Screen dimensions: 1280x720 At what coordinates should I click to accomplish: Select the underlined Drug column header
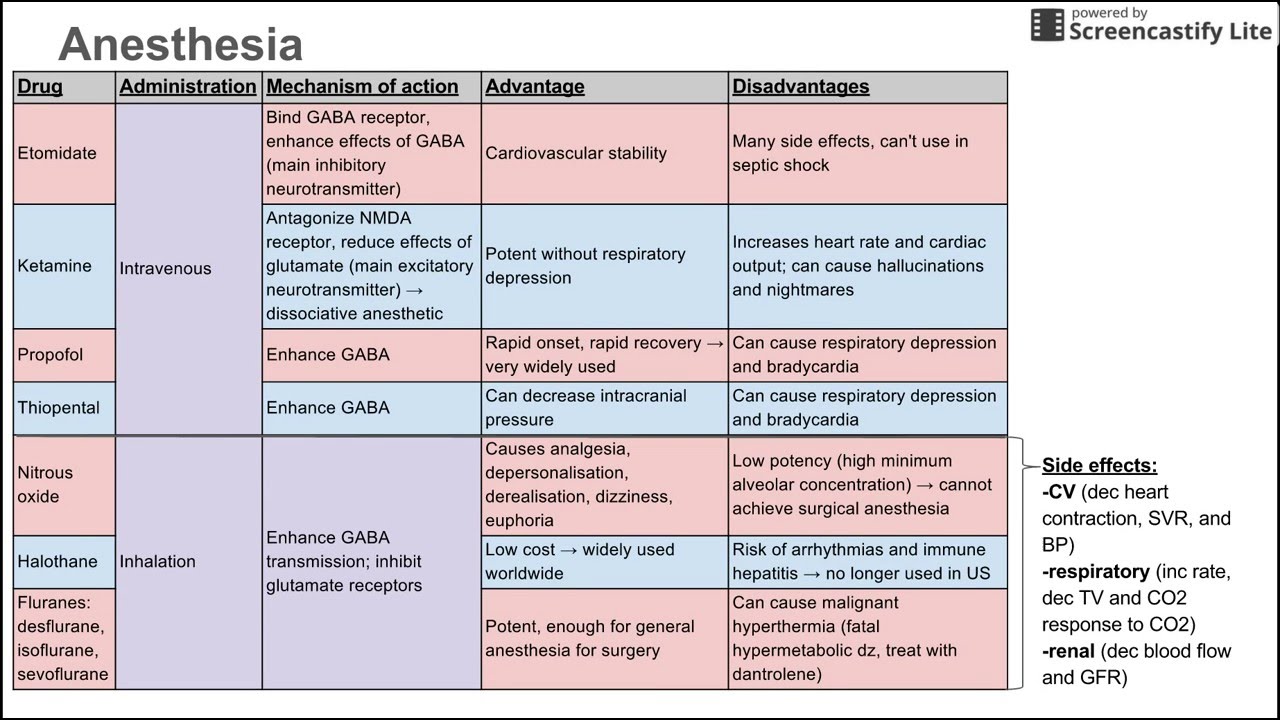click(40, 87)
